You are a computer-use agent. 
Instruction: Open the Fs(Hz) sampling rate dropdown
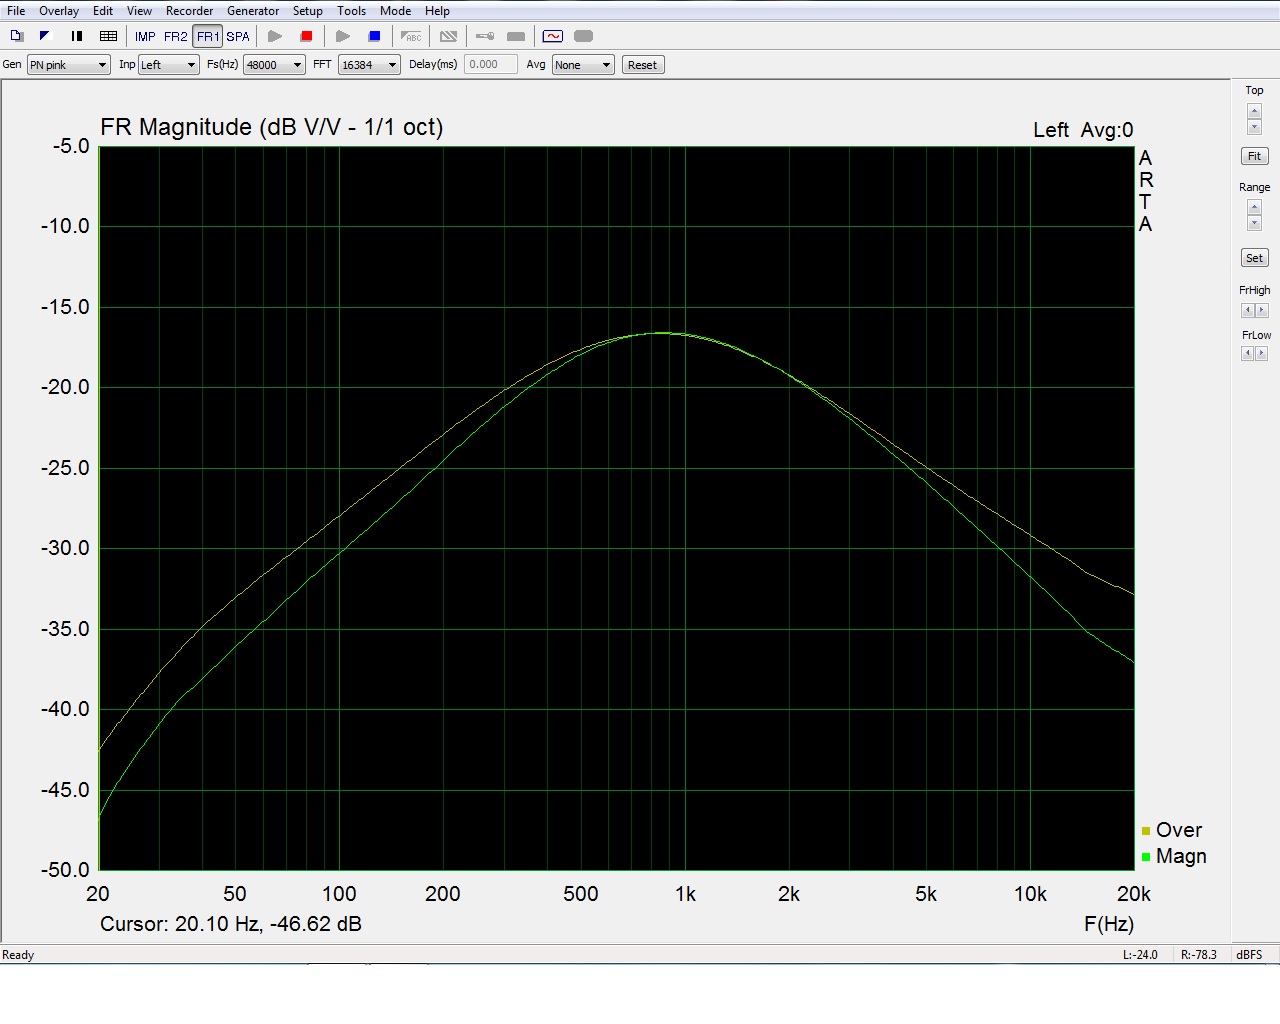(x=274, y=65)
